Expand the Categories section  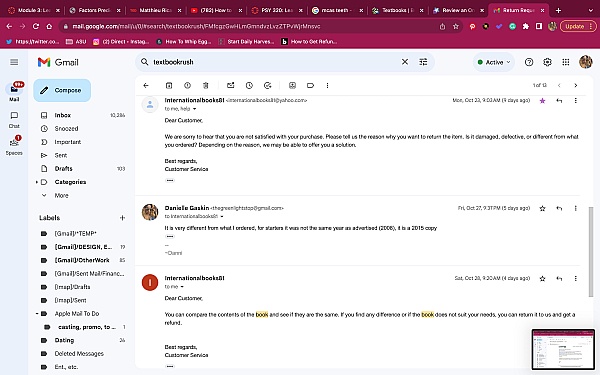point(37,182)
